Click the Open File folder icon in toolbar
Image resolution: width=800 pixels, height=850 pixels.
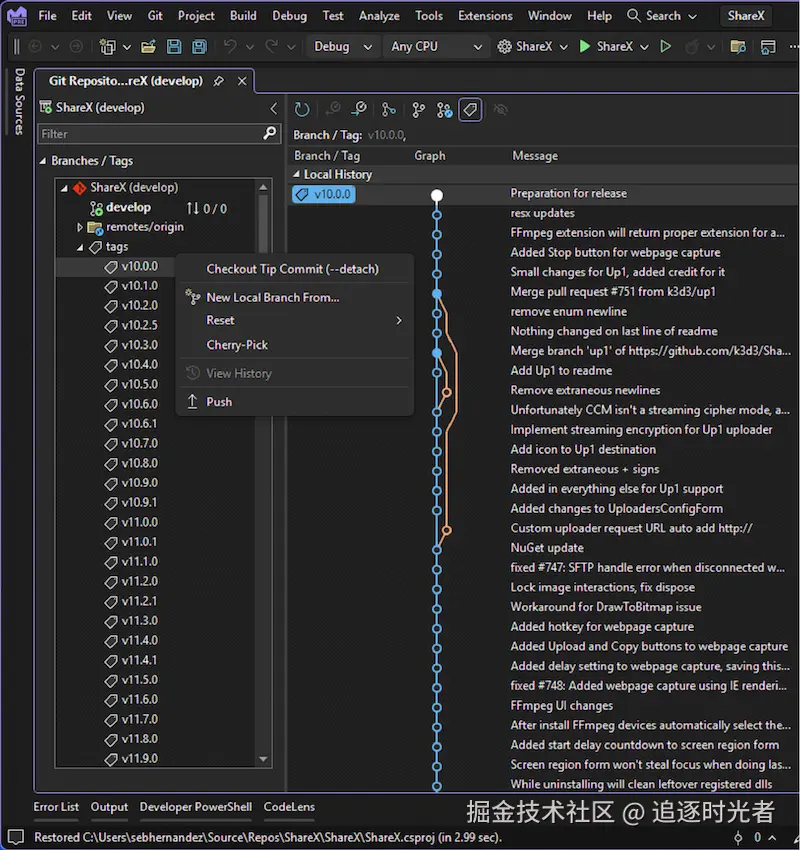click(x=148, y=47)
